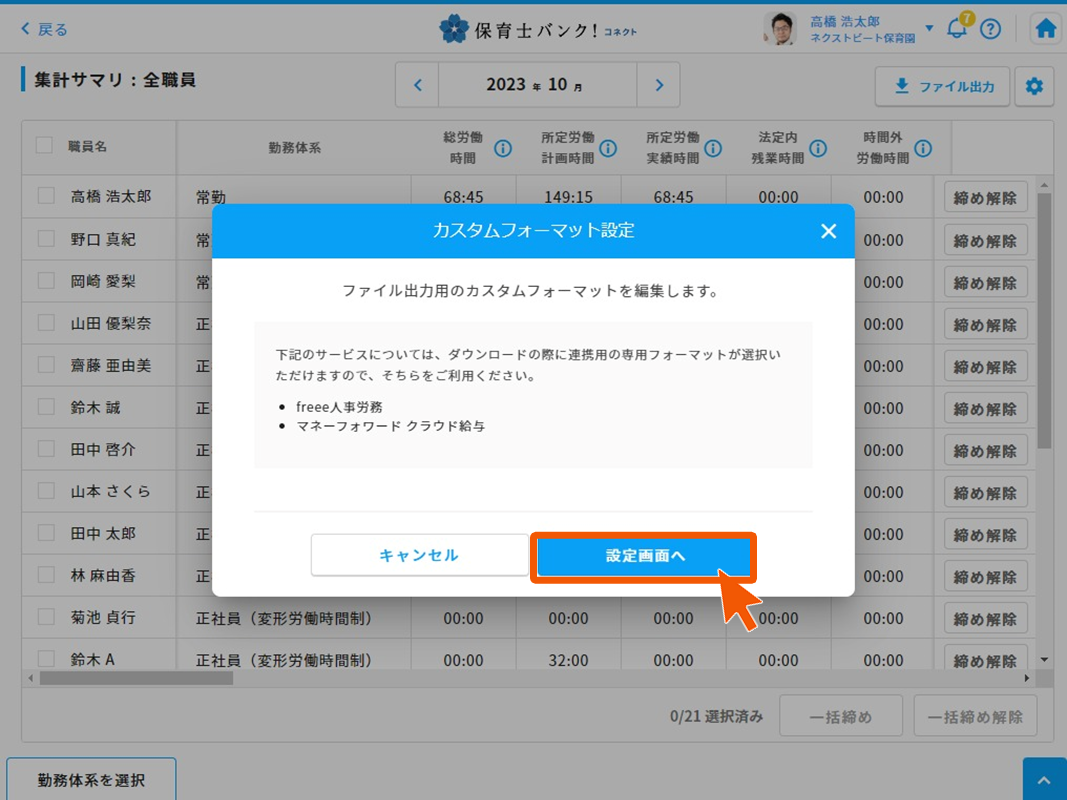1067x800 pixels.
Task: Expand the user account dropdown arrow
Action: click(929, 28)
